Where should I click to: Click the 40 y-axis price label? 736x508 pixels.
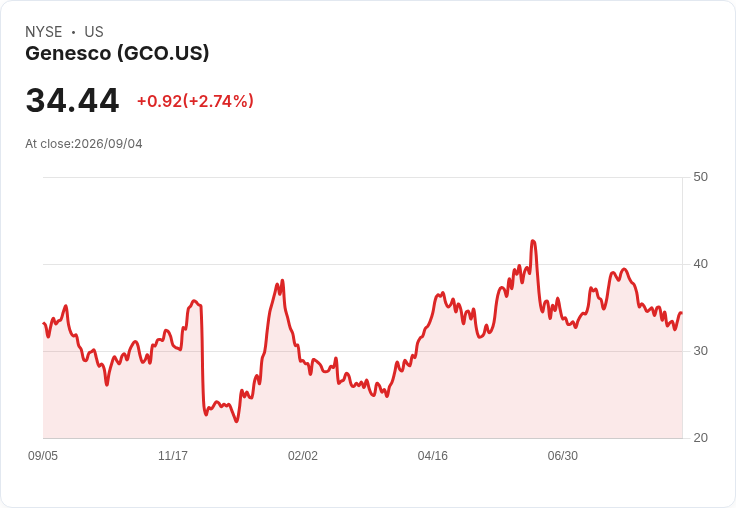tap(700, 264)
